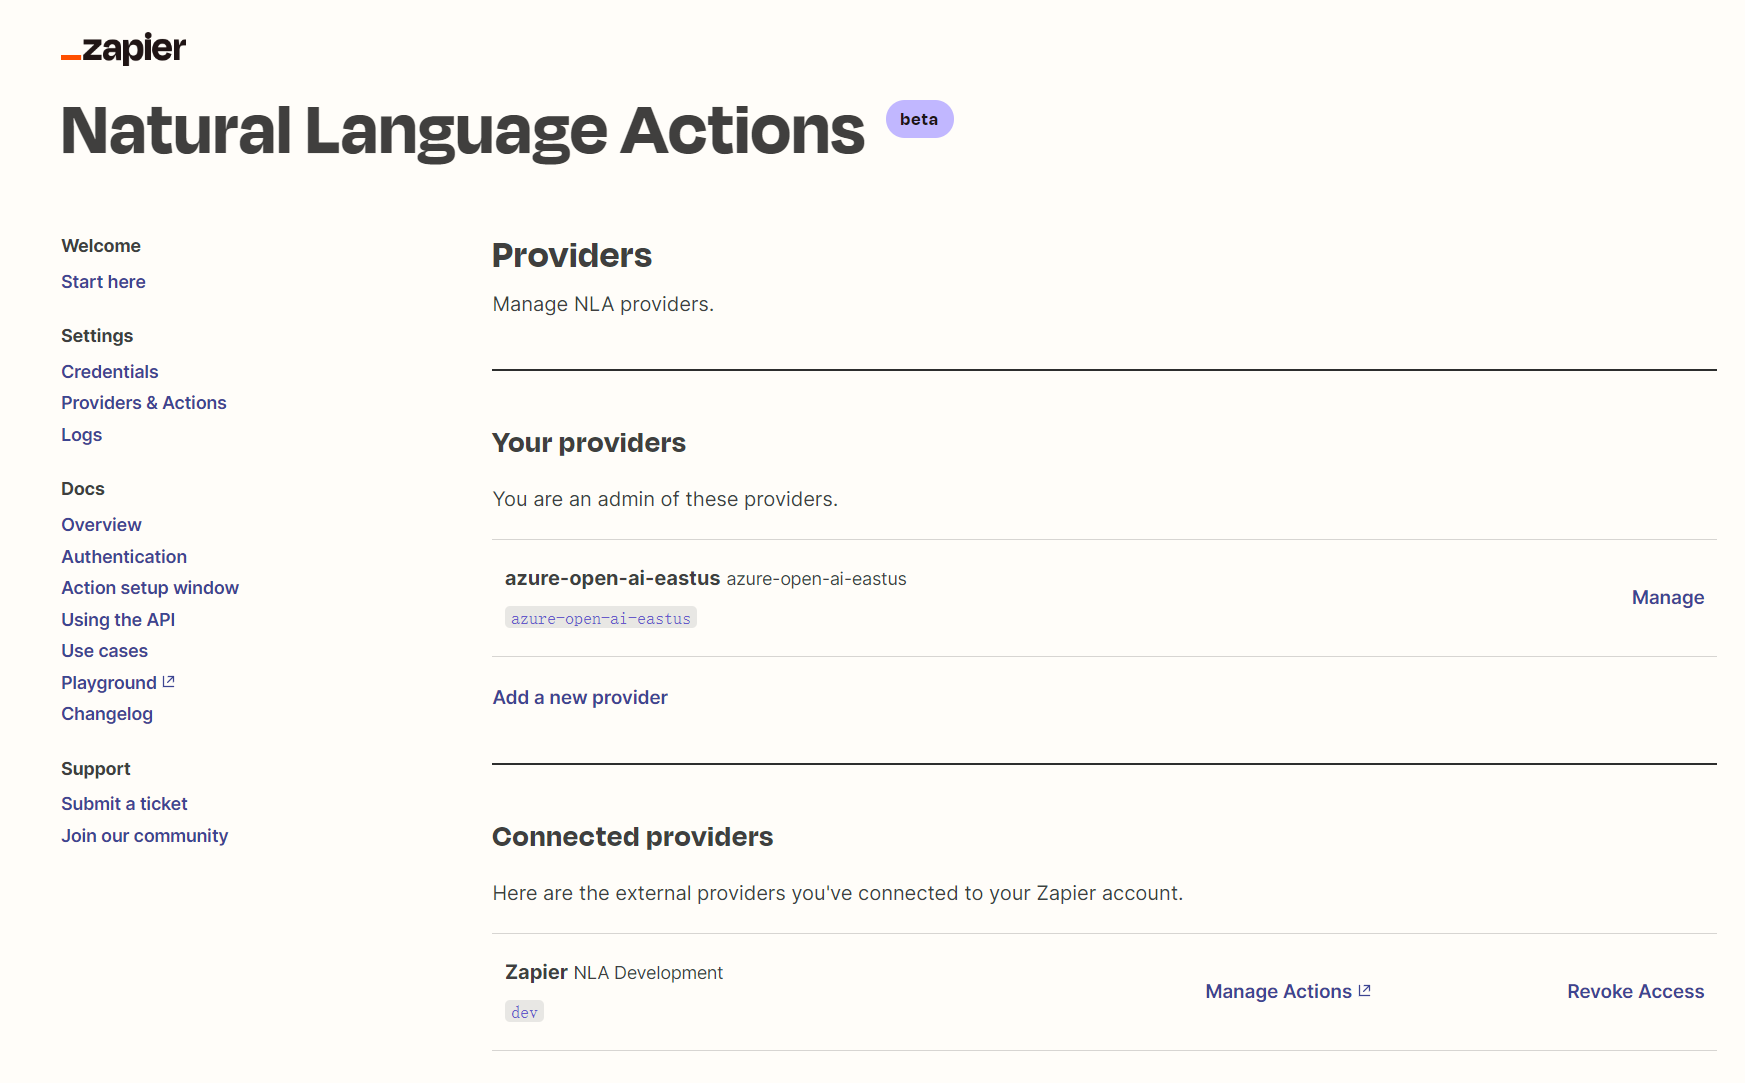Open the Overview docs

click(x=101, y=525)
